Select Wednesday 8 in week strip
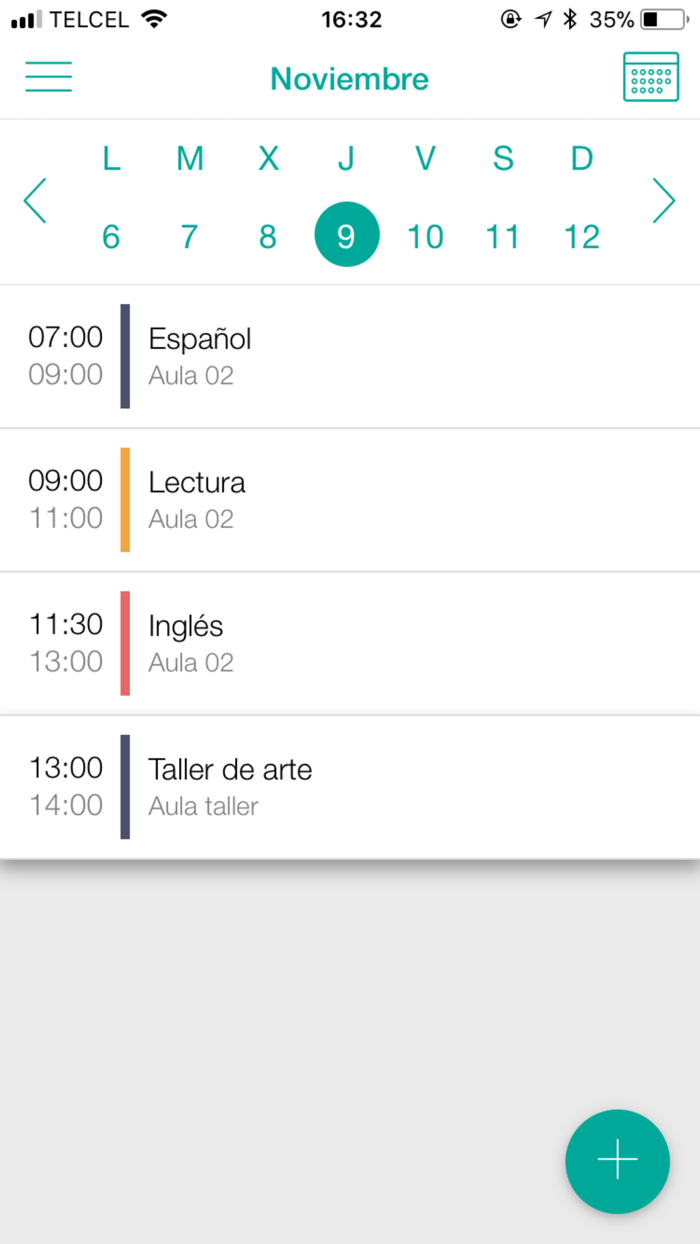 268,236
